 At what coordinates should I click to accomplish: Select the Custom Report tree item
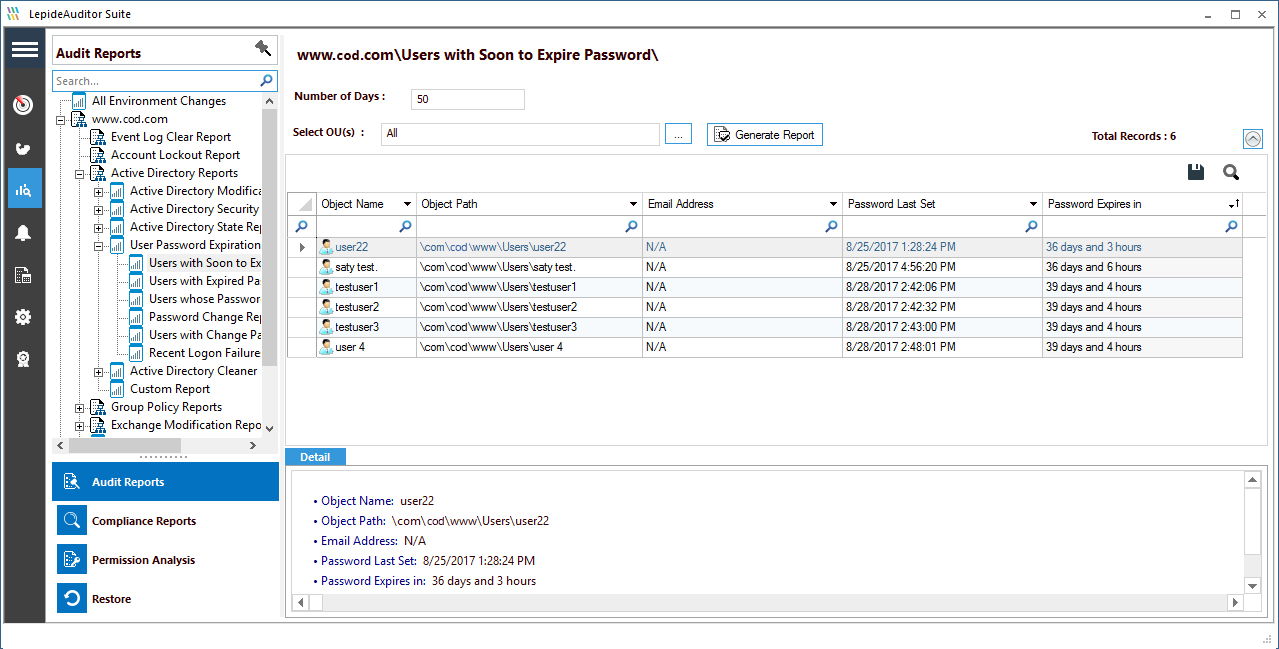170,389
